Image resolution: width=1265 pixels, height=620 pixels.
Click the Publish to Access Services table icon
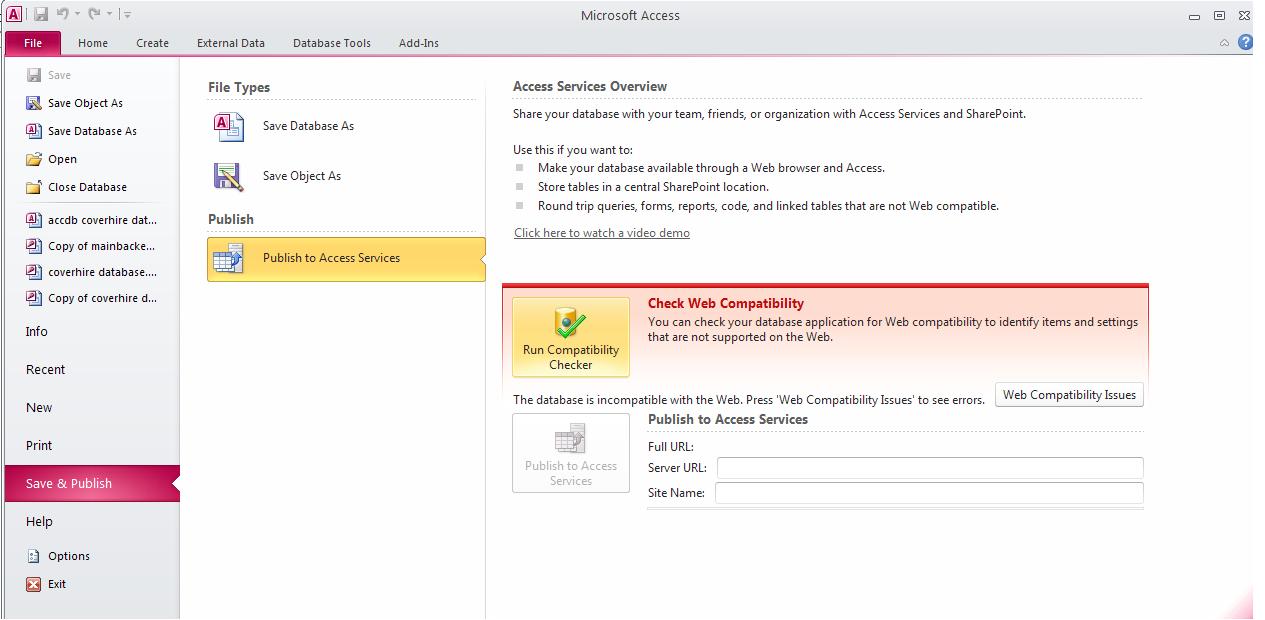228,258
